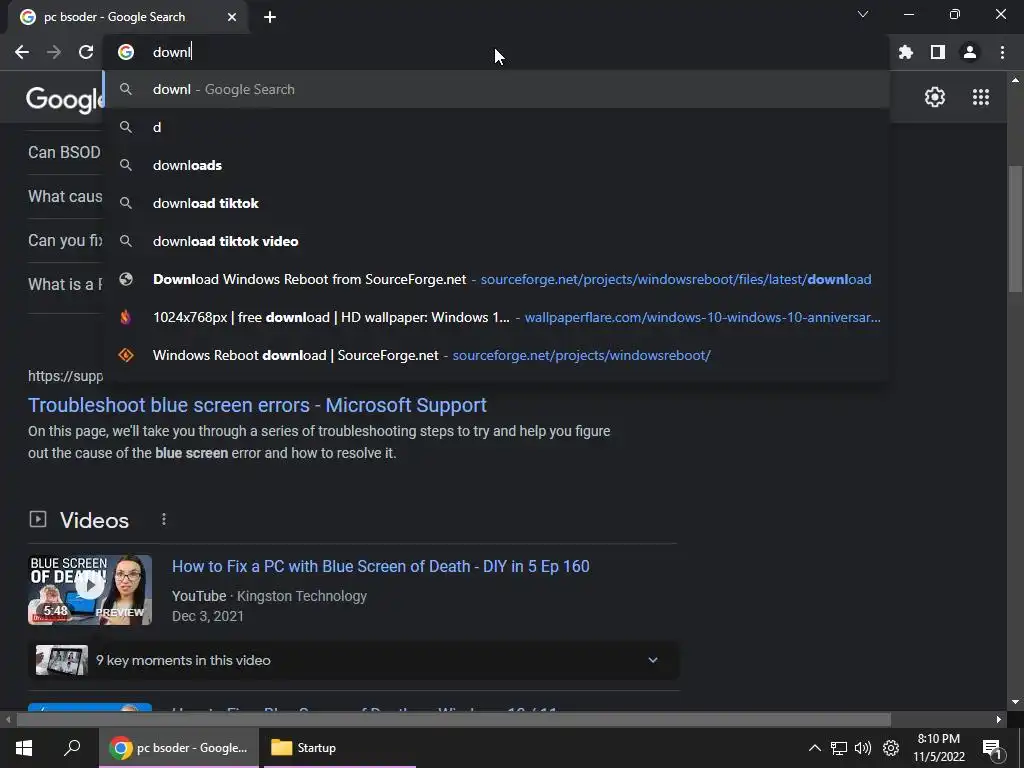Open the Windows Start menu
This screenshot has width=1024, height=768.
pyautogui.click(x=24, y=748)
